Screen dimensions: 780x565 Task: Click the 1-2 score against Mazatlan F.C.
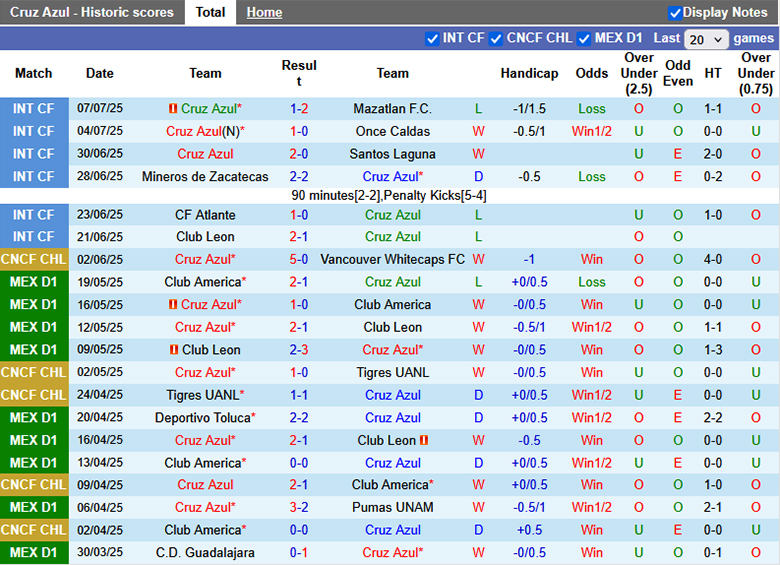[x=299, y=108]
